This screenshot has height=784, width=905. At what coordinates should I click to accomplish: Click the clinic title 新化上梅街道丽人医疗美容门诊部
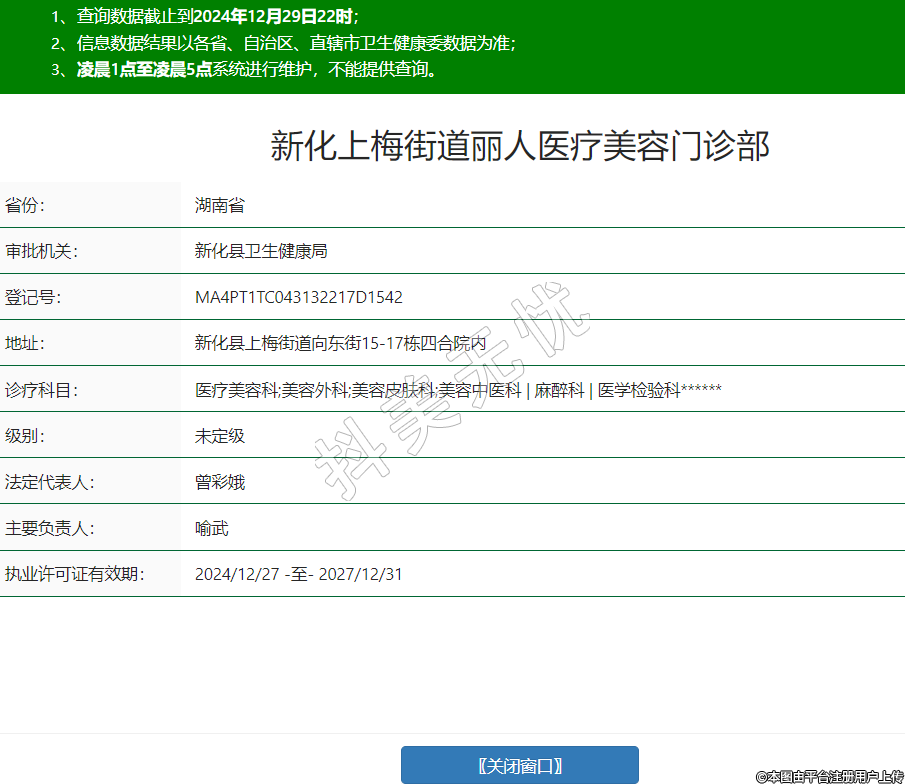click(x=520, y=146)
